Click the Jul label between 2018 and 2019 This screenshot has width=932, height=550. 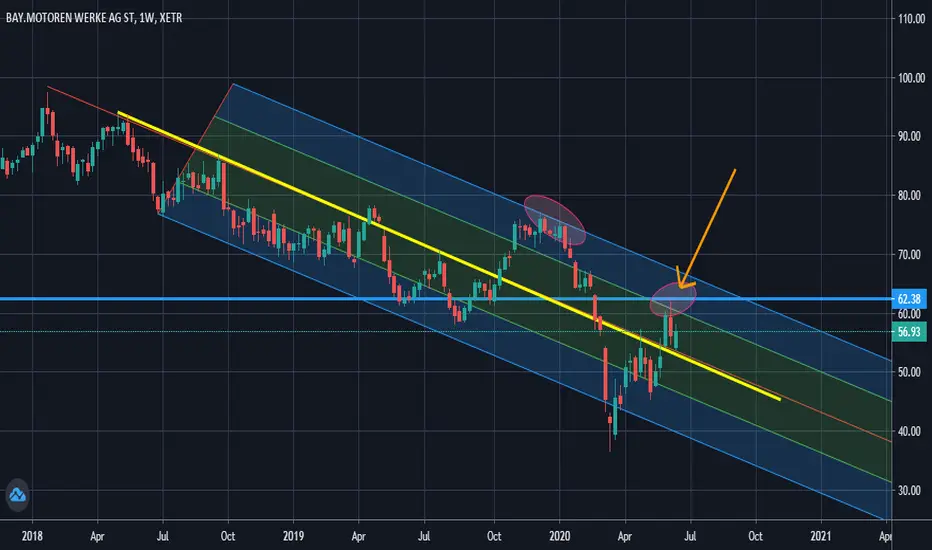click(x=162, y=536)
